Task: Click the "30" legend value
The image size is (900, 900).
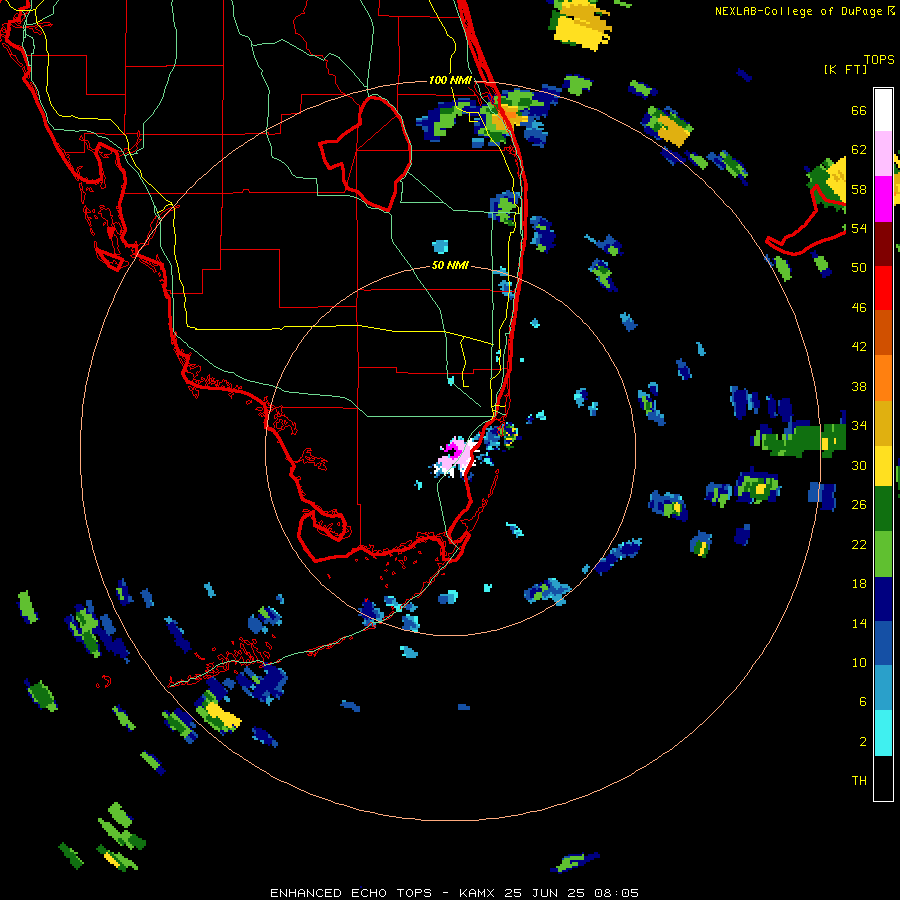Action: 859,465
